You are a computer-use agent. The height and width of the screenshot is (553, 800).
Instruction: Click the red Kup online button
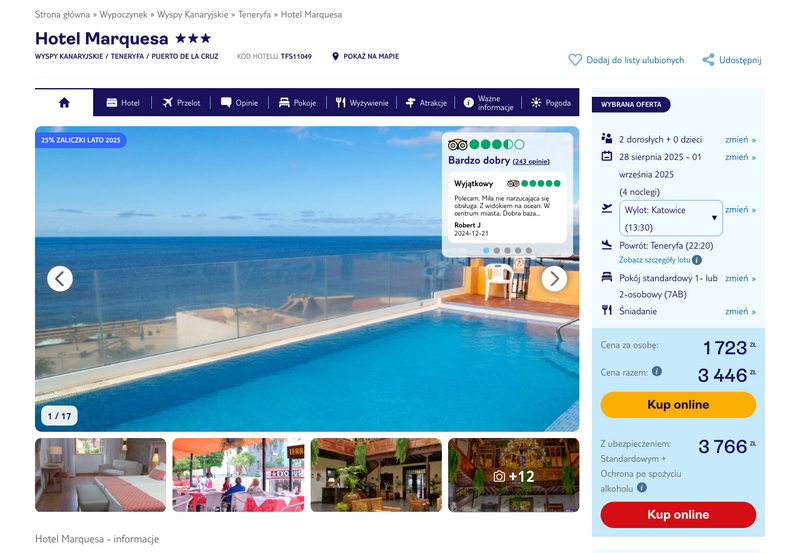click(678, 514)
